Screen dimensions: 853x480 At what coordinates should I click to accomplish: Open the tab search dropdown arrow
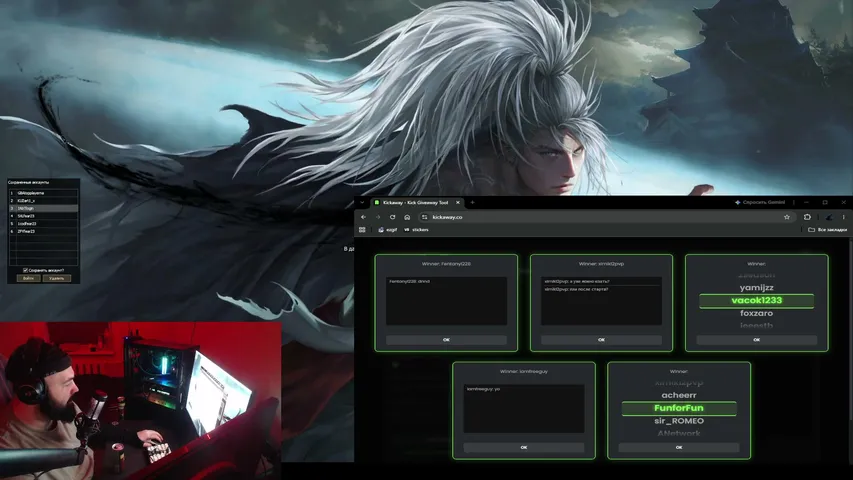[362, 202]
